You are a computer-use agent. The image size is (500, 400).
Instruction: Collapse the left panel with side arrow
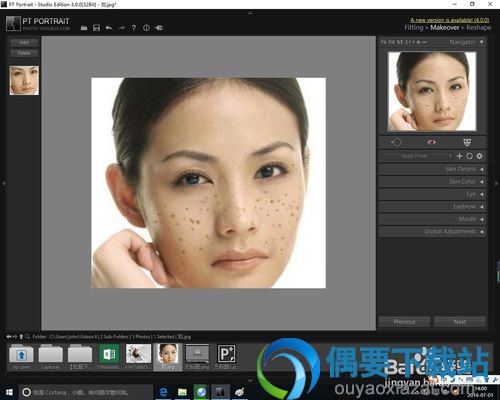[3, 183]
